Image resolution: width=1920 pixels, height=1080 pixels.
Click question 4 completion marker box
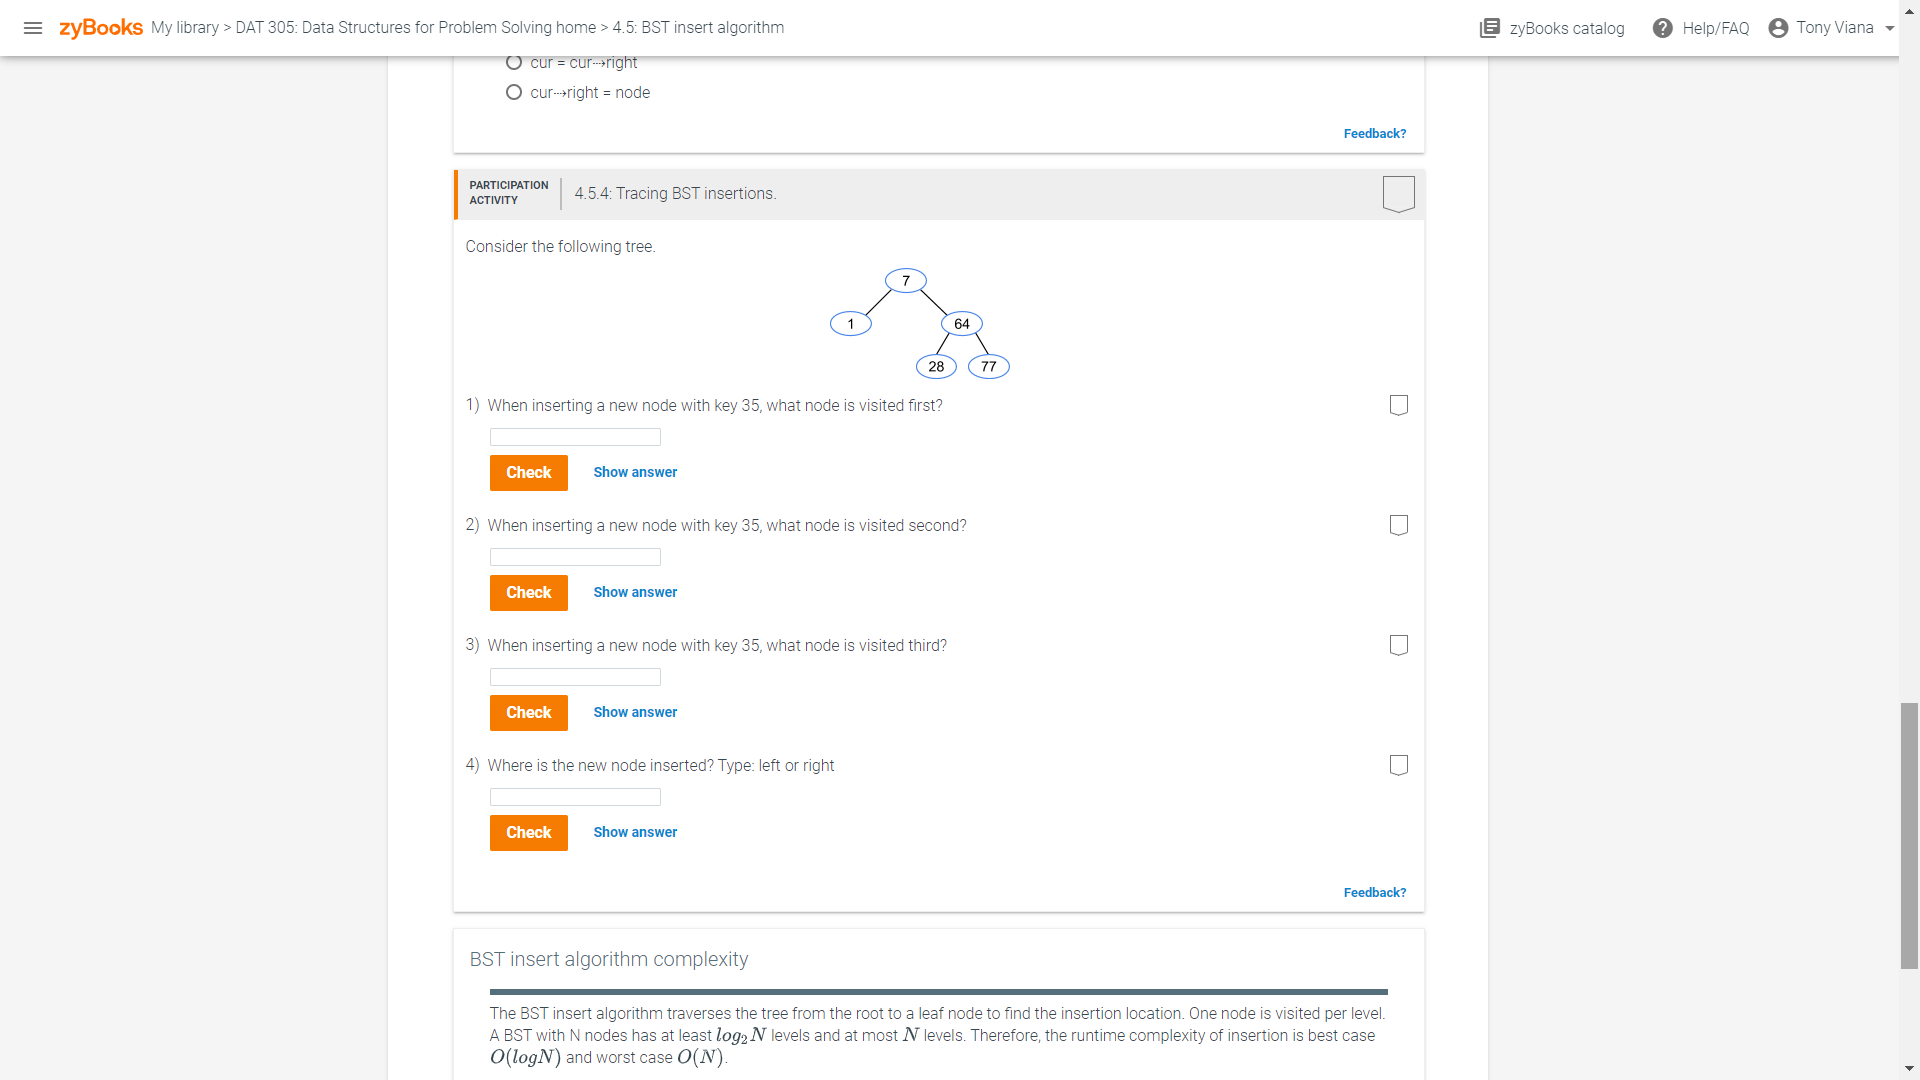[1399, 765]
